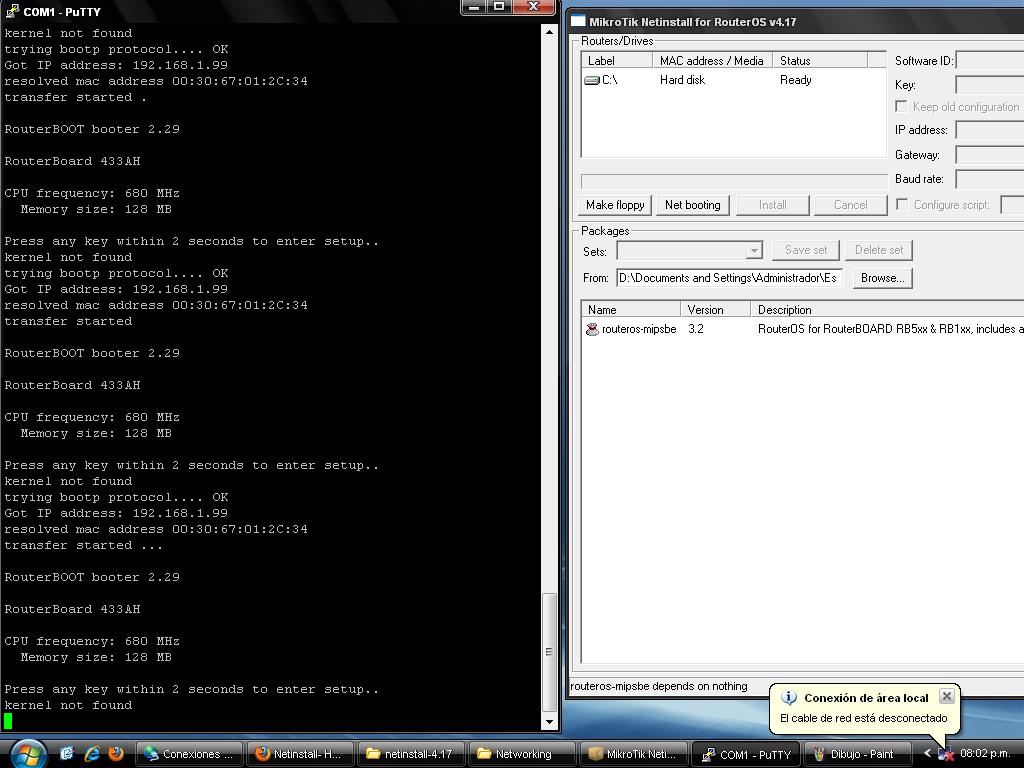The height and width of the screenshot is (768, 1024).
Task: Click the Delete set button
Action: (x=879, y=250)
